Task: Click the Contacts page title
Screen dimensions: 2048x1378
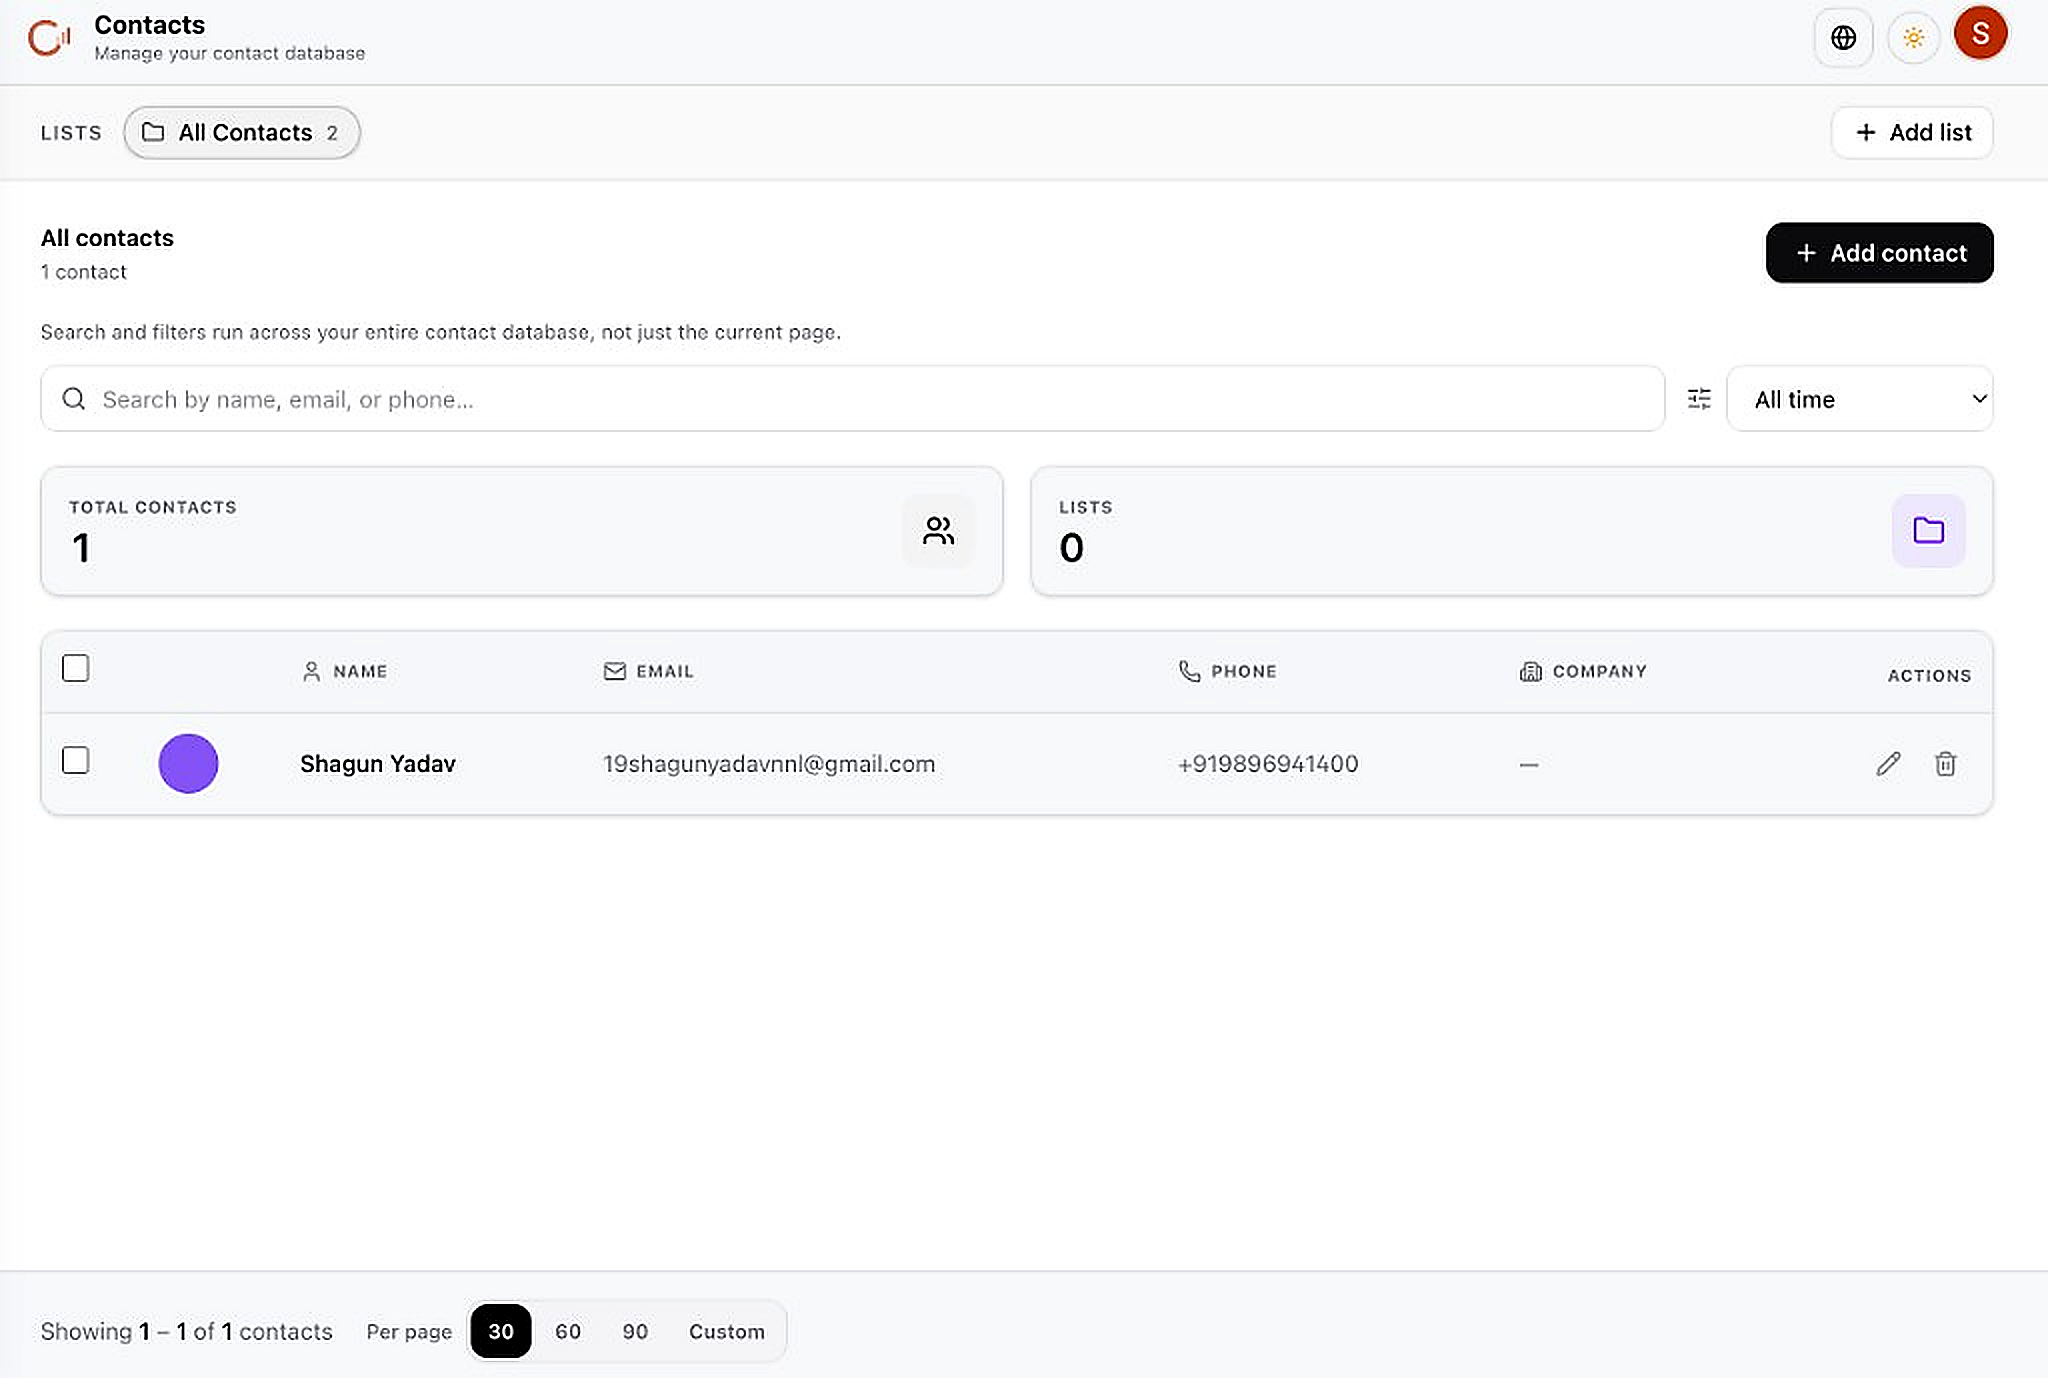Action: click(x=150, y=25)
